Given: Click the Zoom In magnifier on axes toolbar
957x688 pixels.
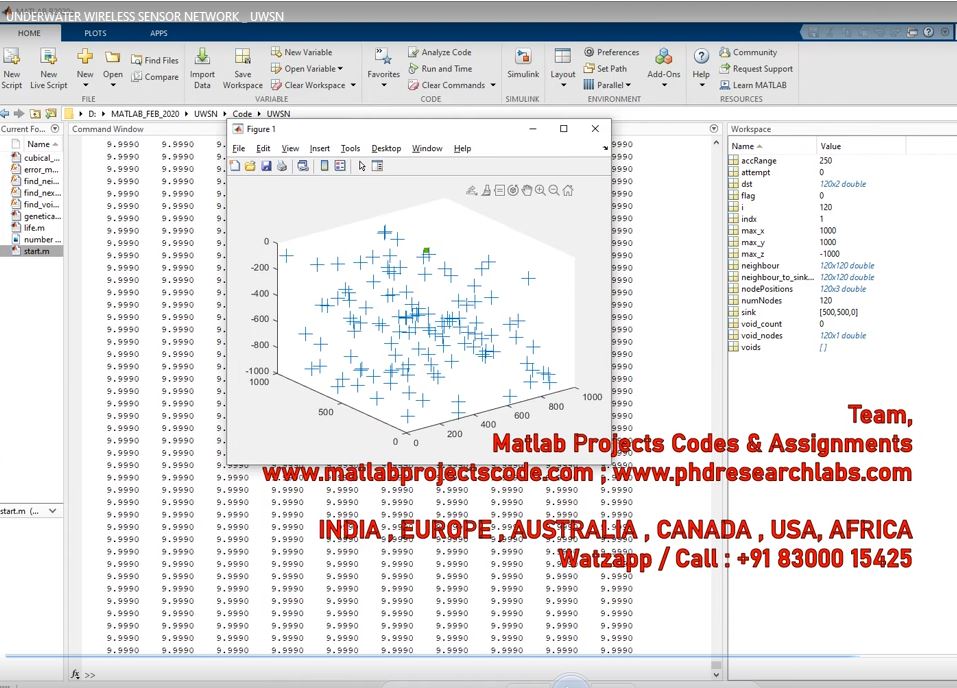Looking at the screenshot, I should point(540,190).
